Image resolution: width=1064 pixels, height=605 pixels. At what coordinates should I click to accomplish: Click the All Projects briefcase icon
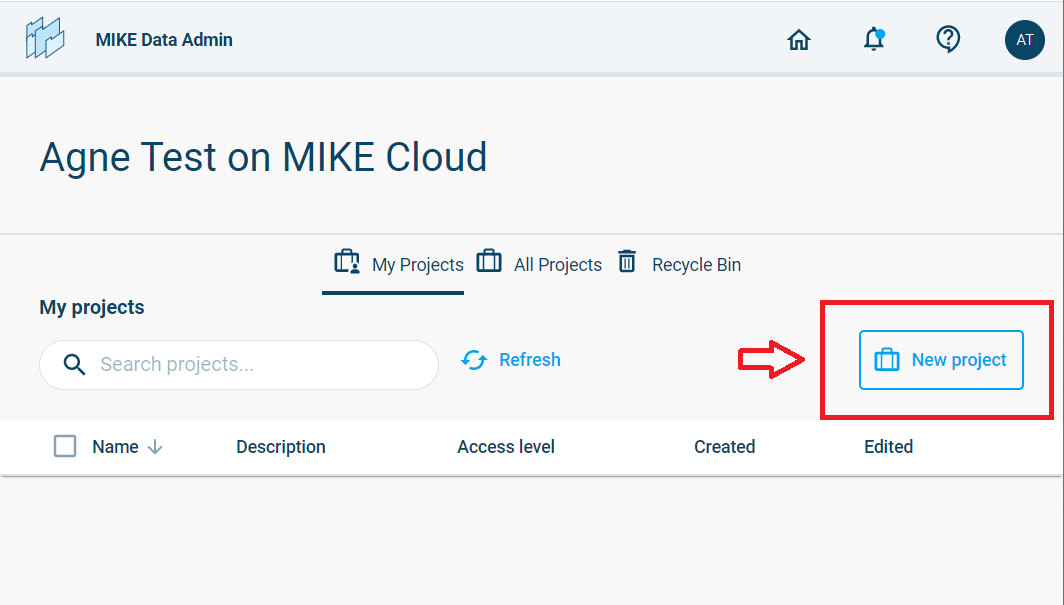[x=489, y=262]
